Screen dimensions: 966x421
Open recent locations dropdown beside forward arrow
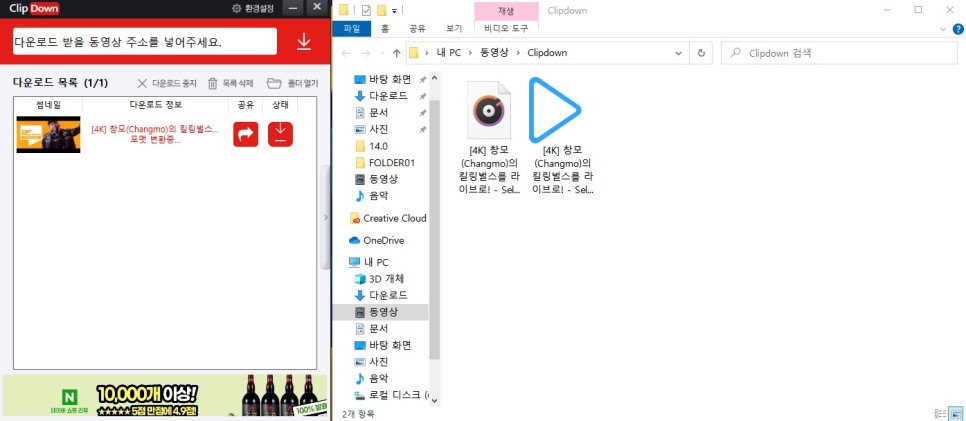tap(381, 54)
